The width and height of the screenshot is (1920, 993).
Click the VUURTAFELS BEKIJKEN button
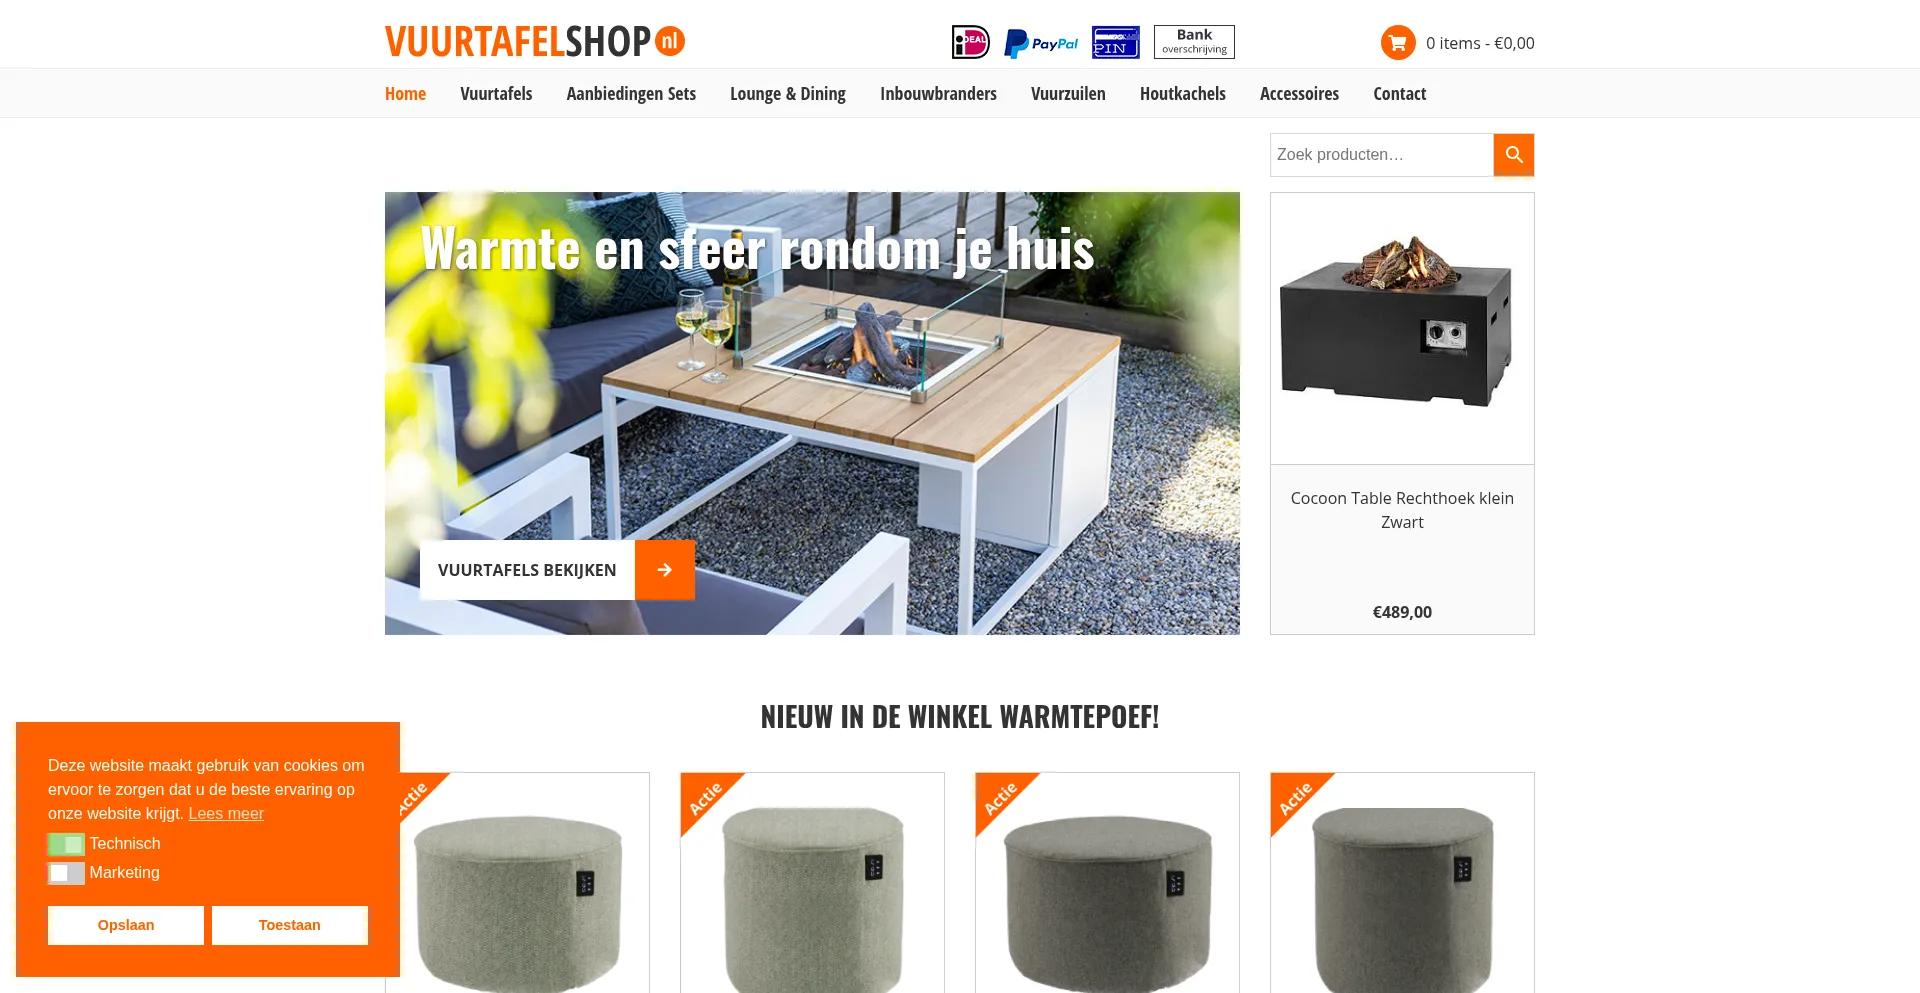point(527,570)
